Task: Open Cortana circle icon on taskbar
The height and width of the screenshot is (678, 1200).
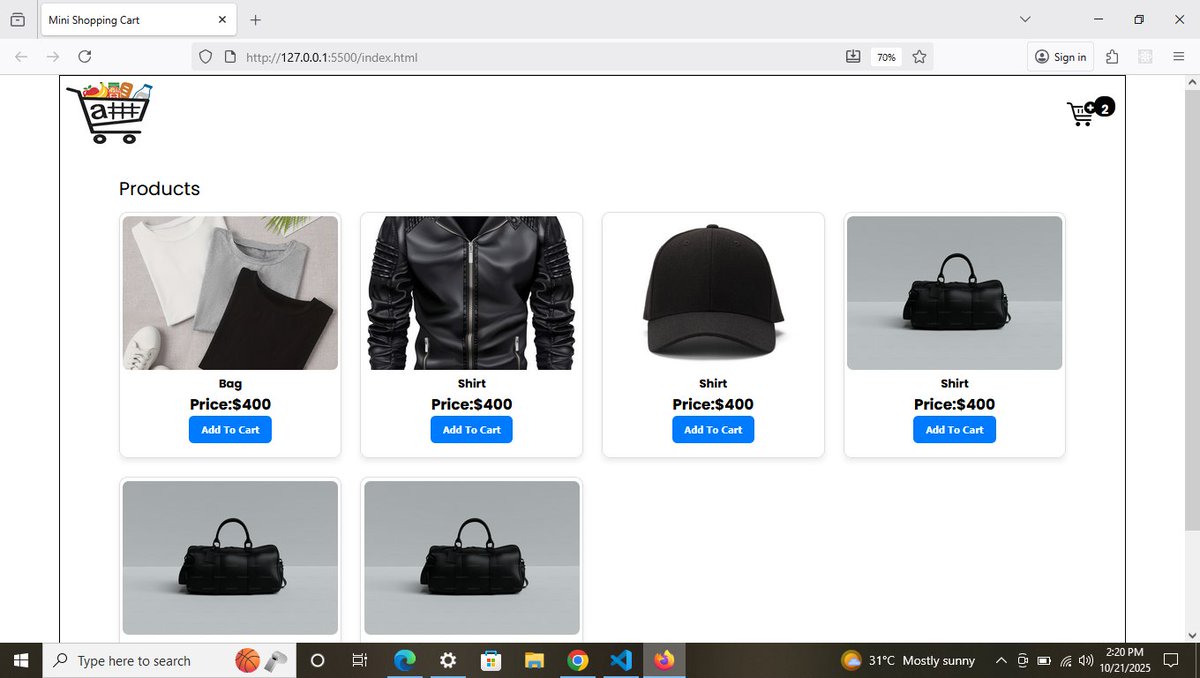Action: click(x=318, y=661)
